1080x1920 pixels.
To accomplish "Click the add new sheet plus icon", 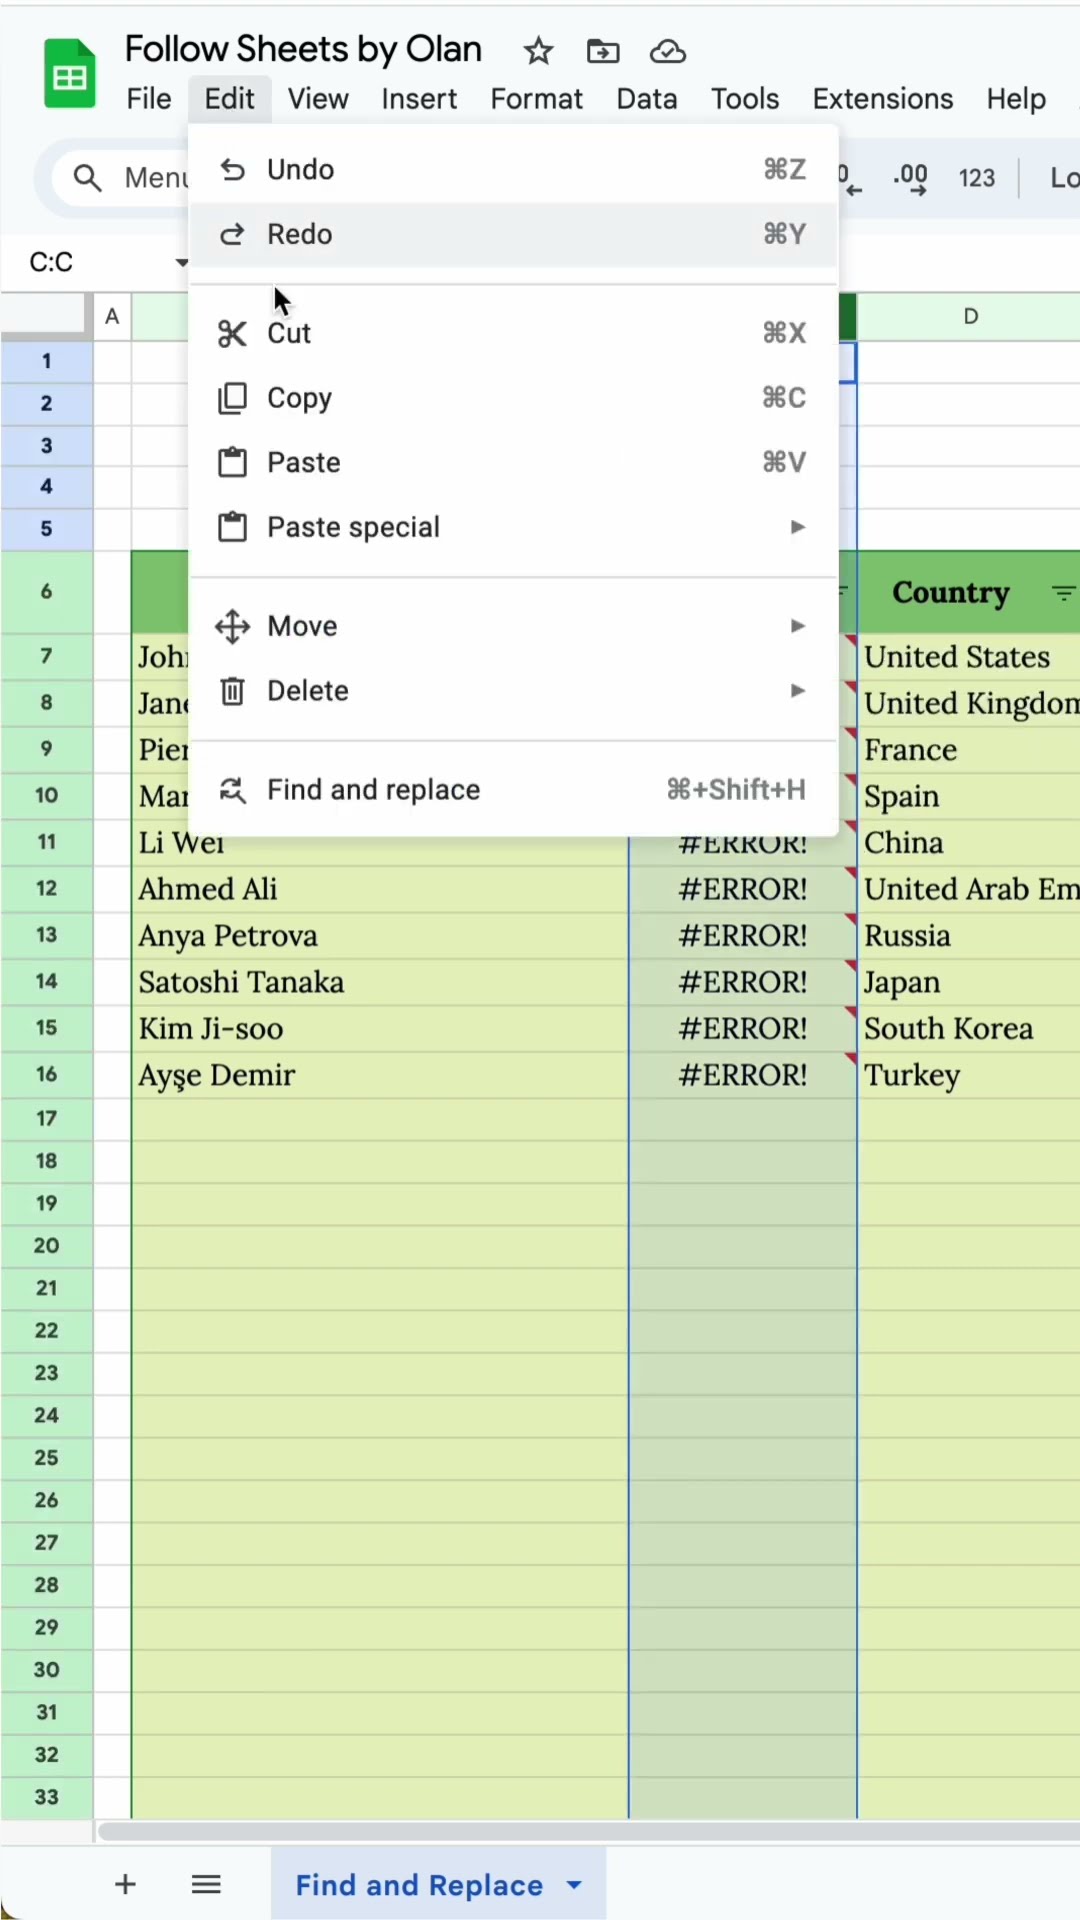I will coord(125,1885).
